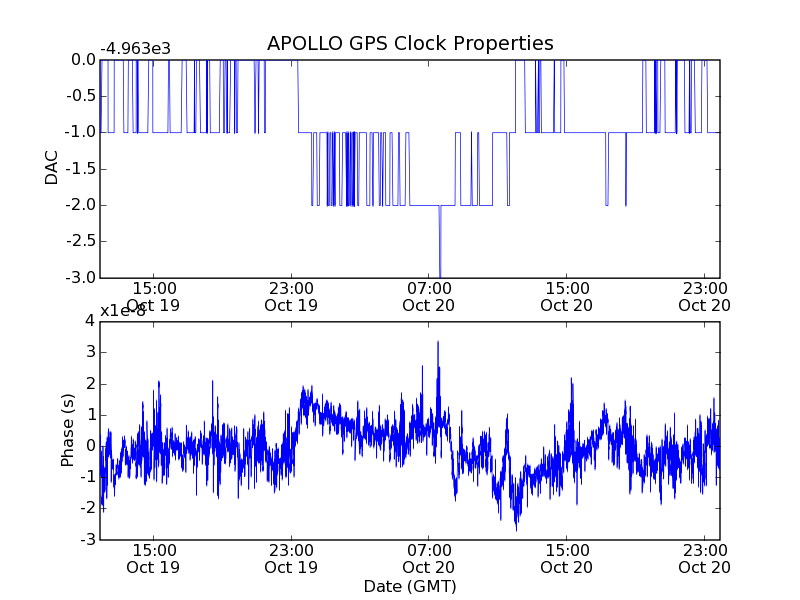800x600 pixels.
Task: Click '15:00 Oct 20' under the DAC plot
Action: [x=566, y=297]
